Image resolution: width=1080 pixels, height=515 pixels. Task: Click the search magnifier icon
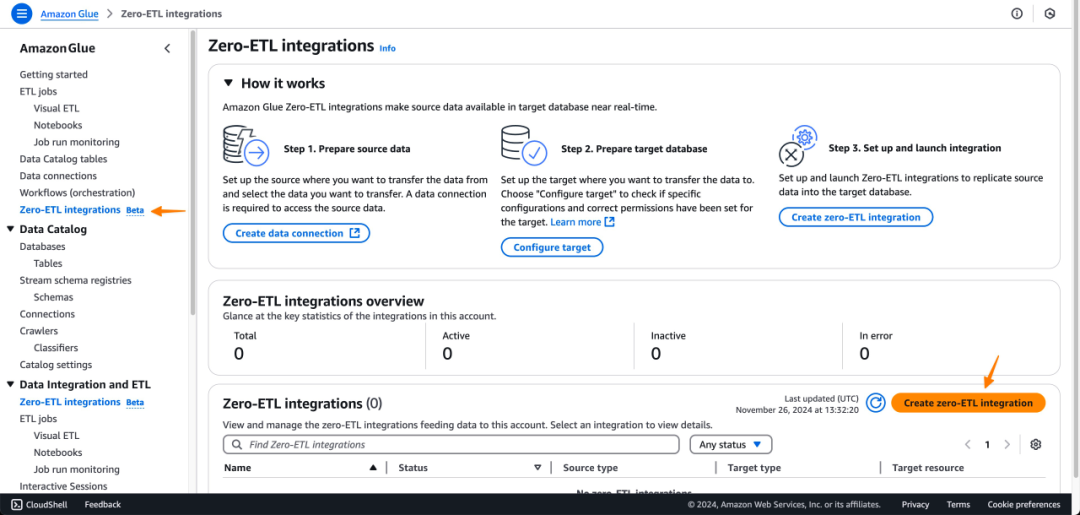click(x=238, y=445)
